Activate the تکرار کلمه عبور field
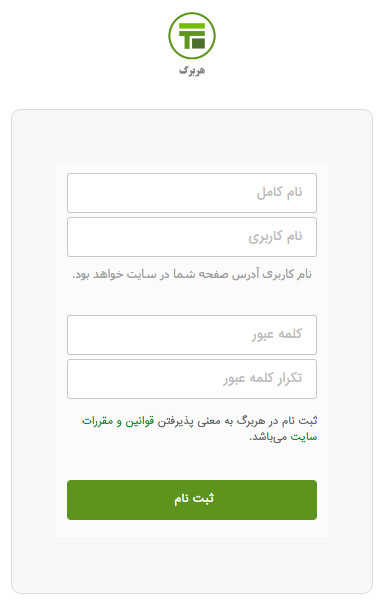Viewport: 386px width, 607px height. [x=192, y=379]
